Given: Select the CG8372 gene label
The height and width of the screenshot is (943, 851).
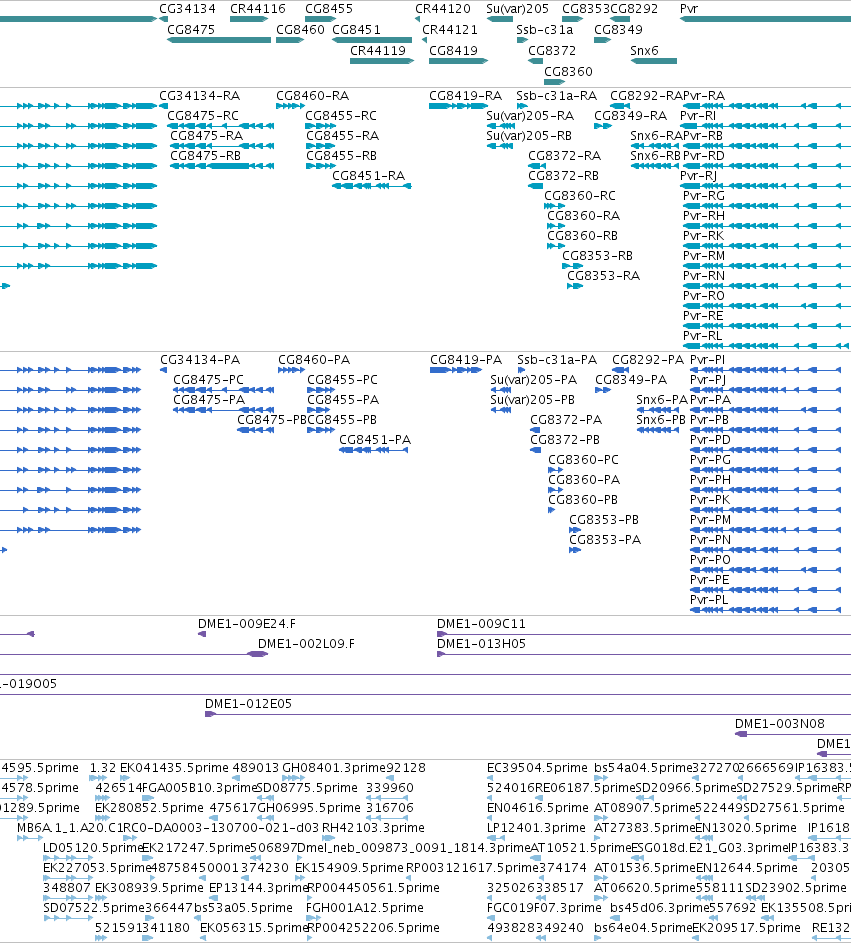Looking at the screenshot, I should click(551, 51).
